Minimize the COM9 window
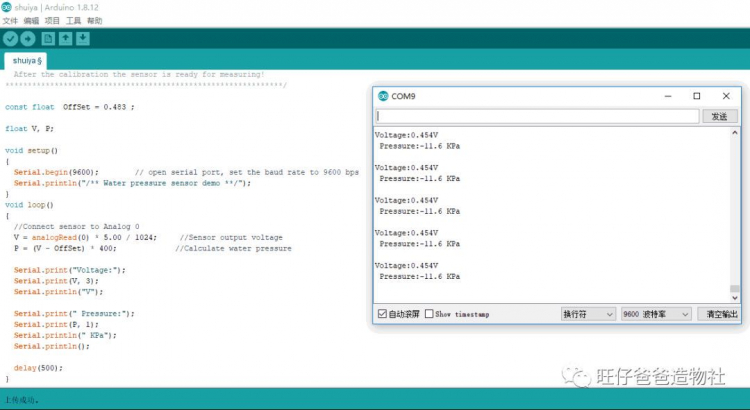The image size is (750, 410). [668, 96]
